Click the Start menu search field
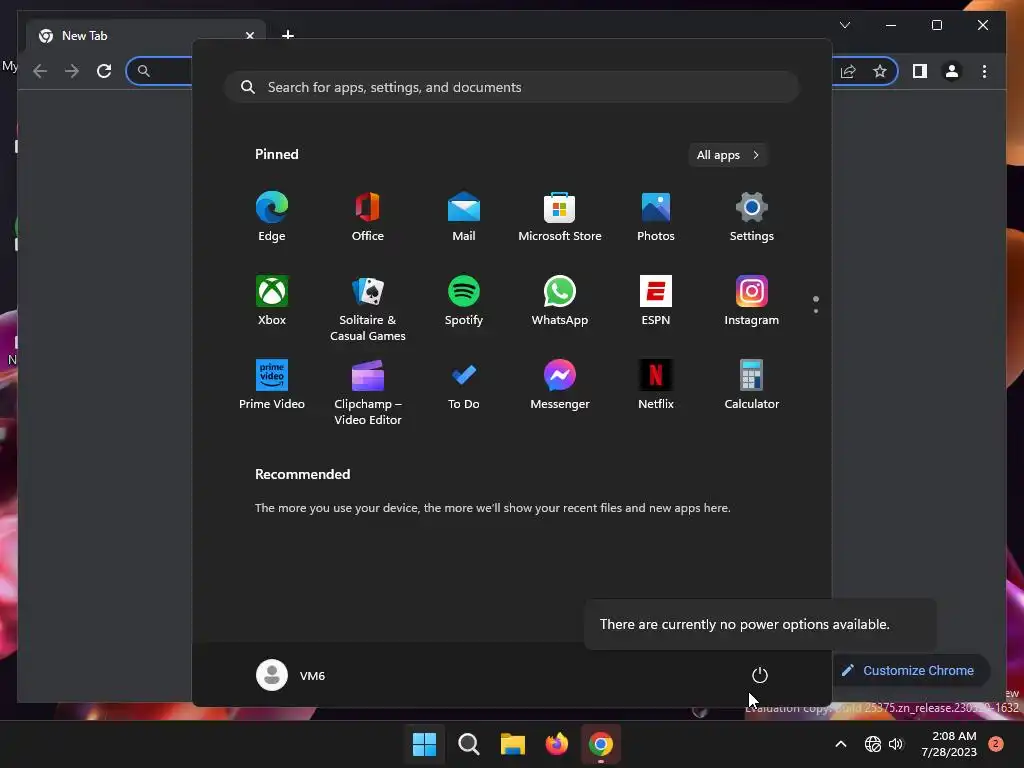This screenshot has height=768, width=1024. [512, 87]
